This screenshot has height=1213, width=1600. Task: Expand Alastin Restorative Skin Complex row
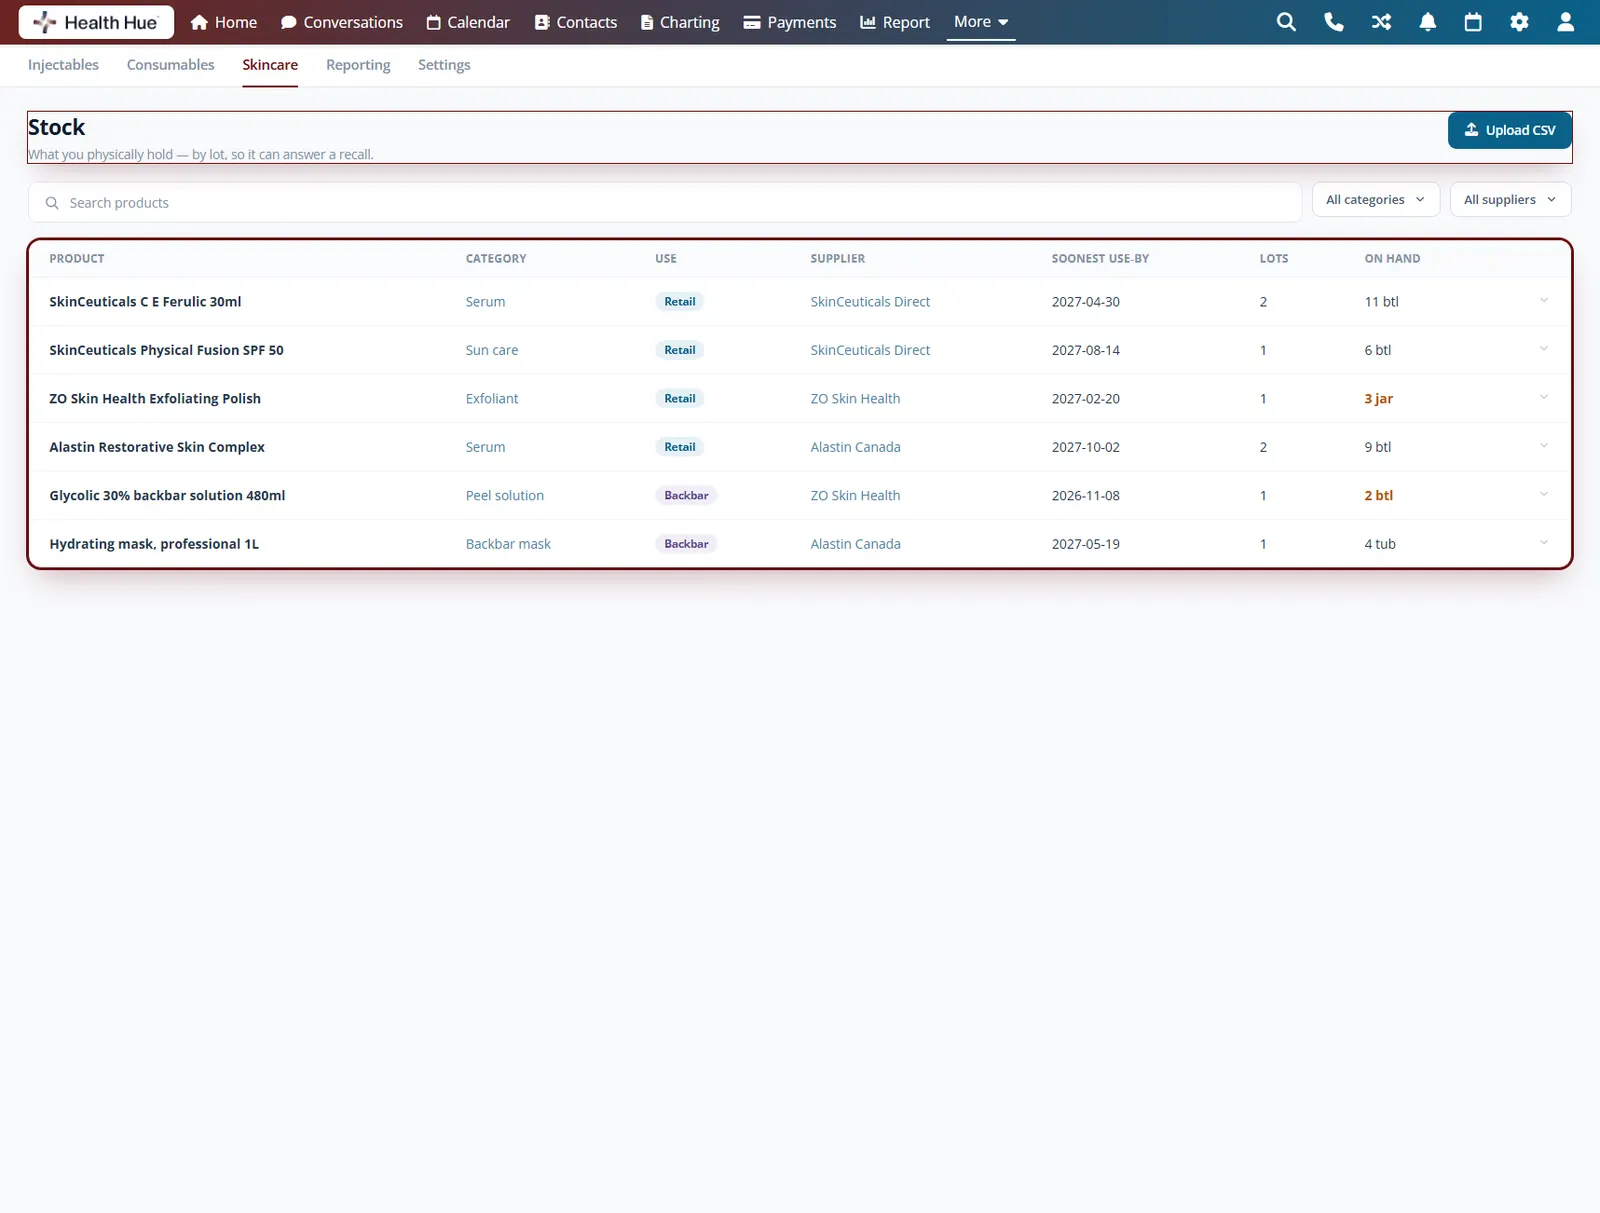point(1544,446)
